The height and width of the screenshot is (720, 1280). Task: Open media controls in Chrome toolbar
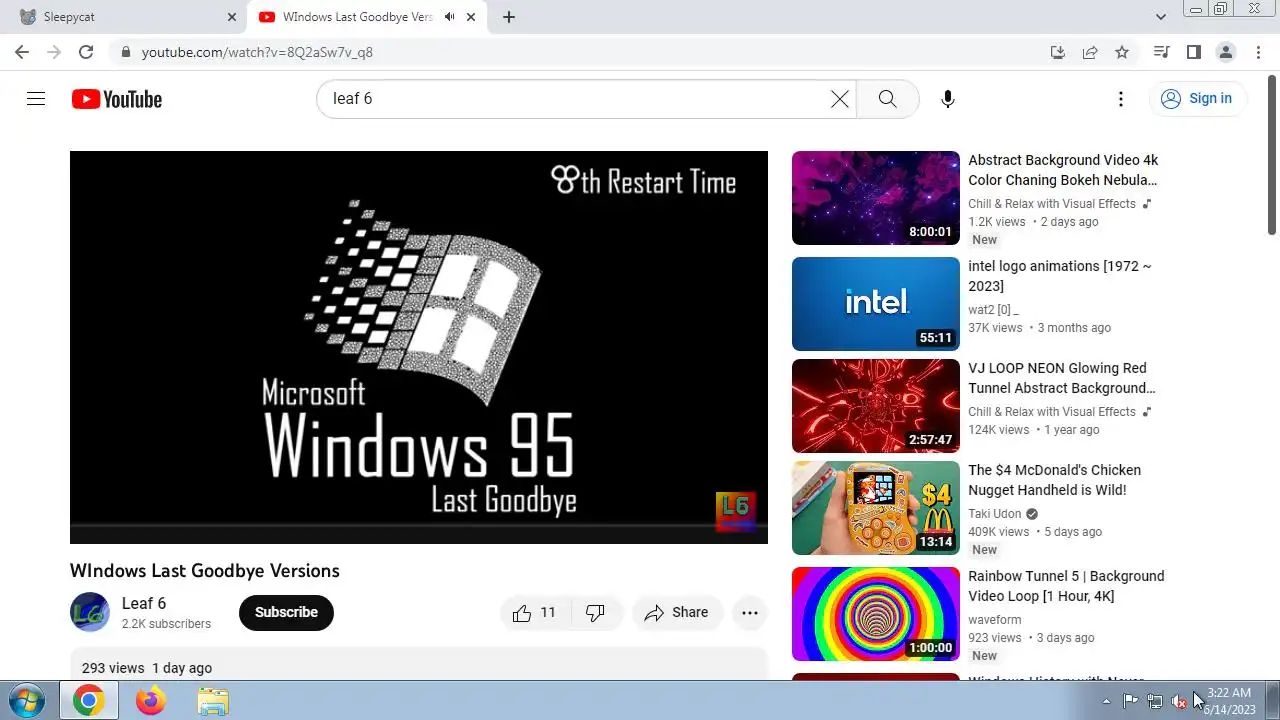[1161, 52]
